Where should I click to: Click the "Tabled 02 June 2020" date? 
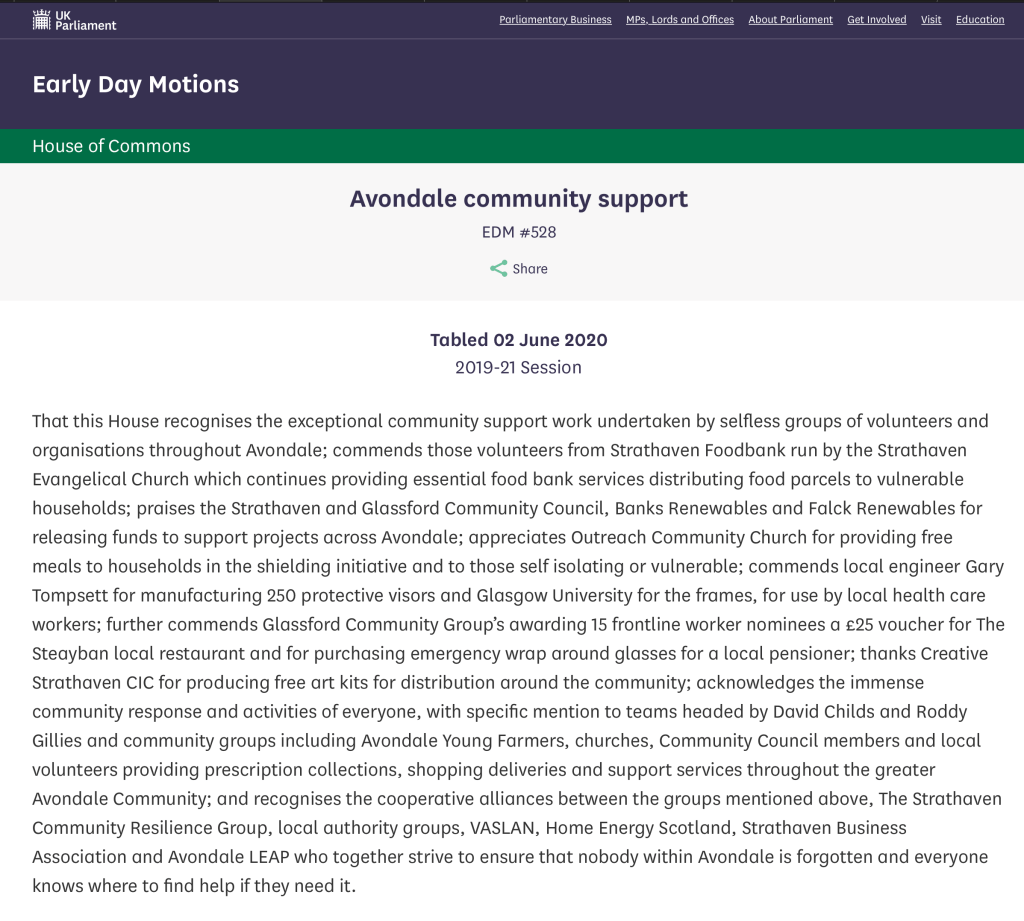click(519, 340)
